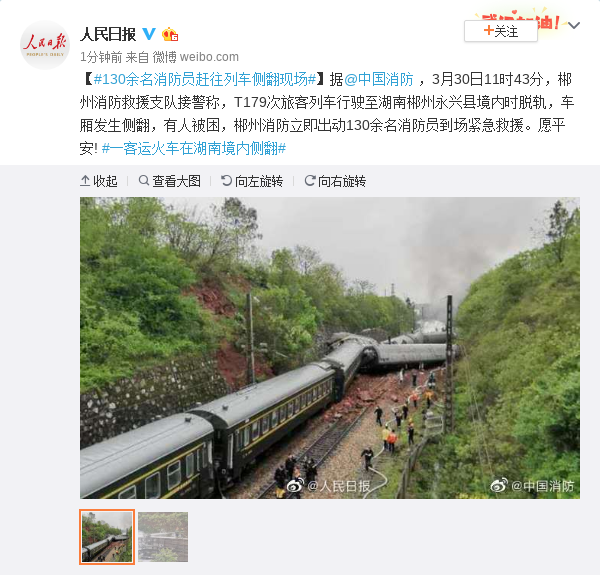Open the 人民日报 account name link
600x575 pixels.
click(108, 34)
